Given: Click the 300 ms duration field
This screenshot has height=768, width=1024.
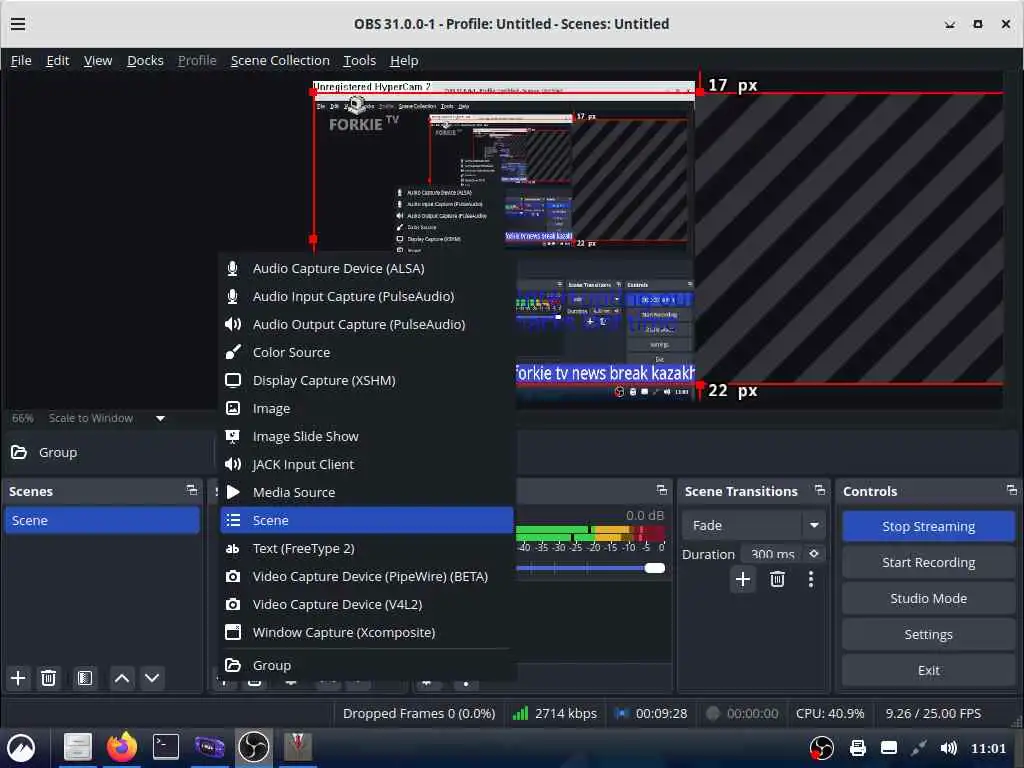Looking at the screenshot, I should (x=773, y=554).
